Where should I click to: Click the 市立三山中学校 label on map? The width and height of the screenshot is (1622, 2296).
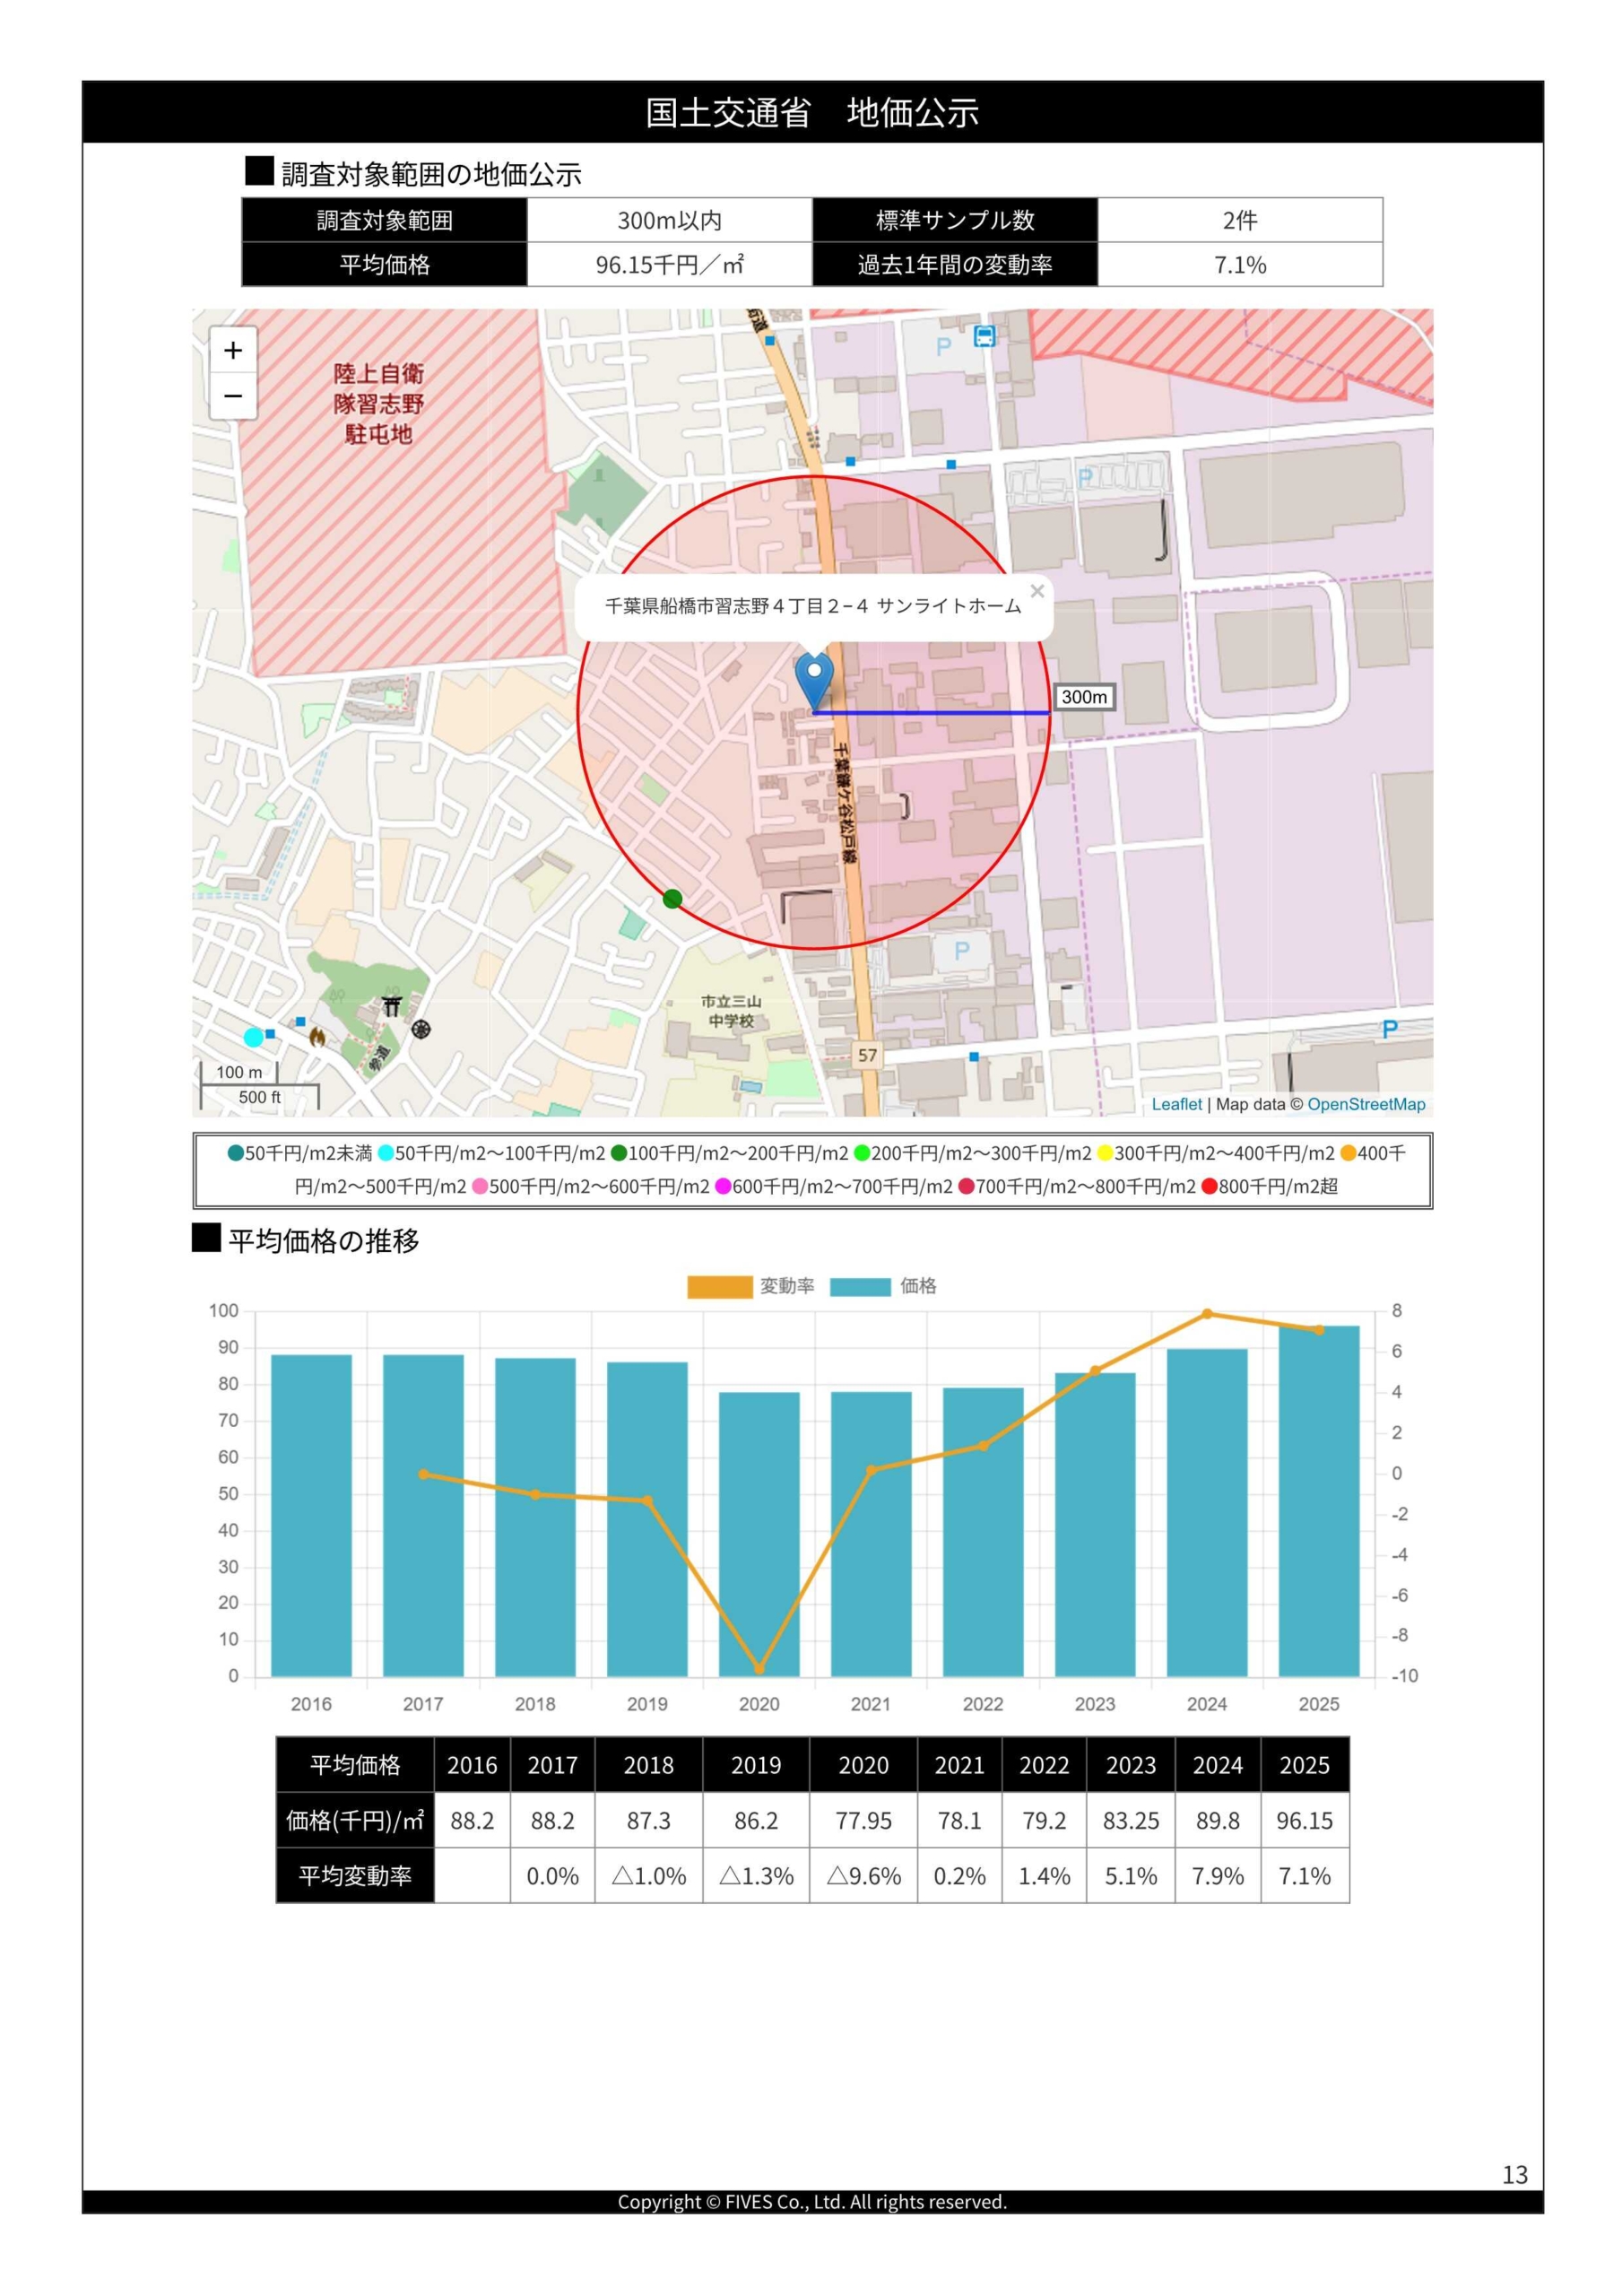(x=731, y=1011)
